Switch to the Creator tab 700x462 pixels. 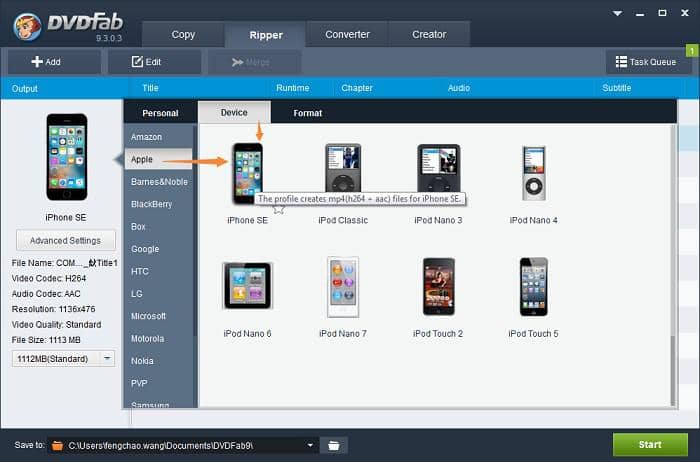(x=429, y=34)
